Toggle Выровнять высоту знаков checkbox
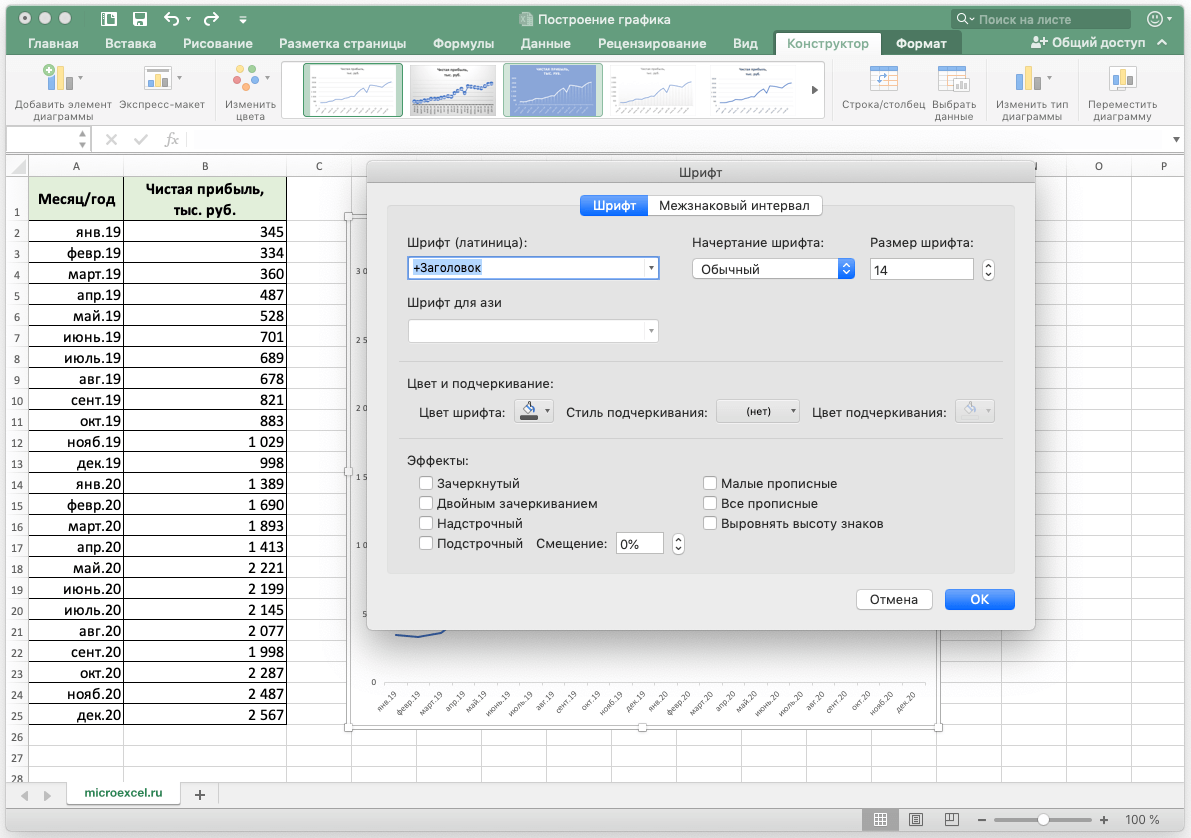1191x838 pixels. tap(710, 523)
